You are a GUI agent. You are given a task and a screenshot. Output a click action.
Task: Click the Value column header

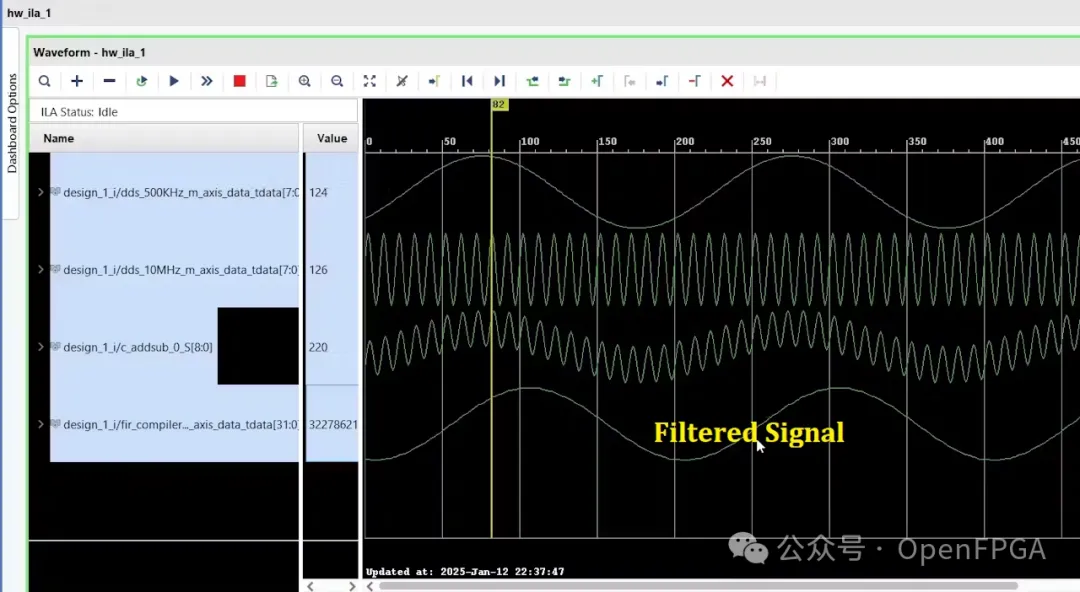(331, 138)
